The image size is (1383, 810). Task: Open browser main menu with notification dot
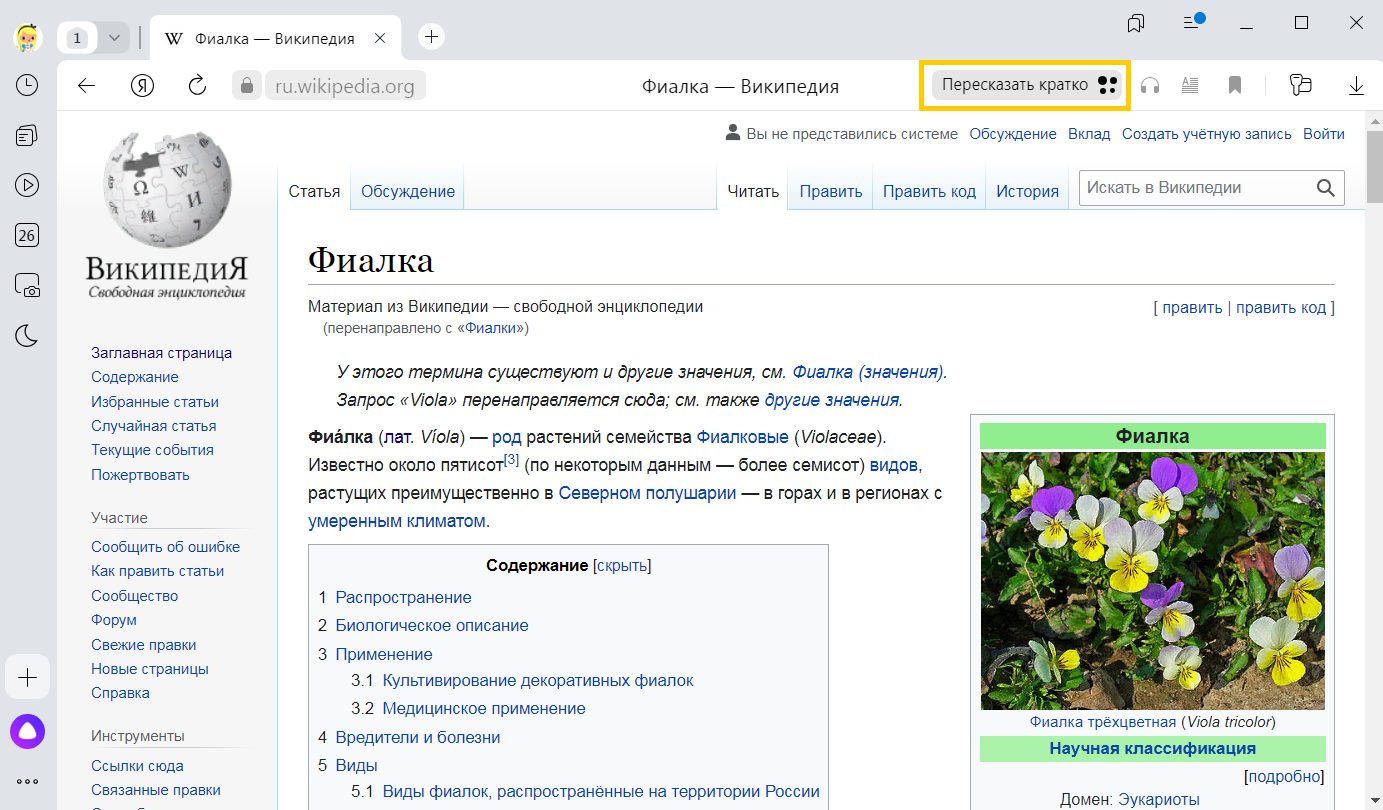1192,21
